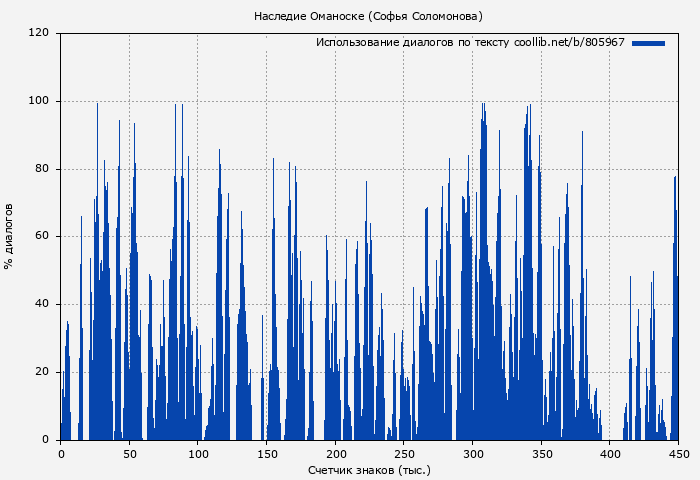Click the y-axis tick label 20
This screenshot has width=700, height=480.
pyautogui.click(x=42, y=372)
